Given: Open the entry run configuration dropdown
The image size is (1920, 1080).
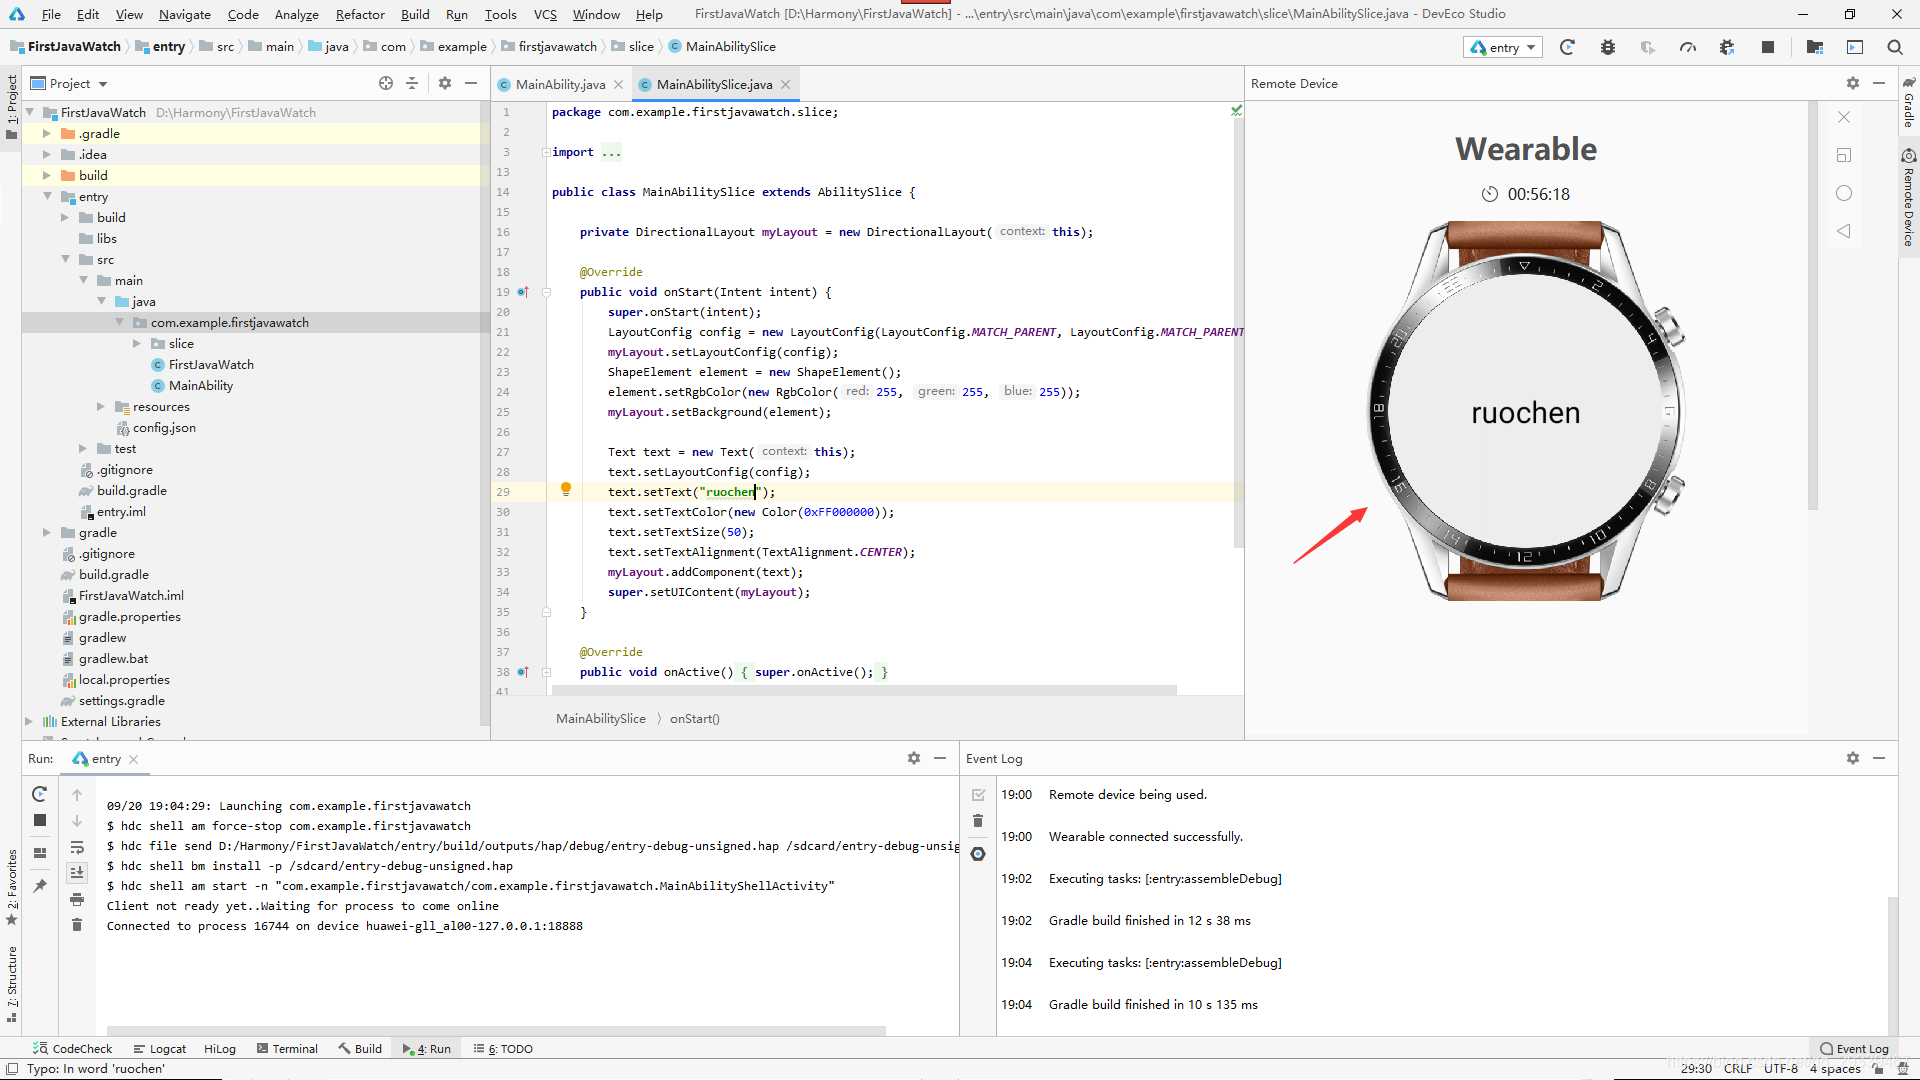Looking at the screenshot, I should pos(1503,47).
